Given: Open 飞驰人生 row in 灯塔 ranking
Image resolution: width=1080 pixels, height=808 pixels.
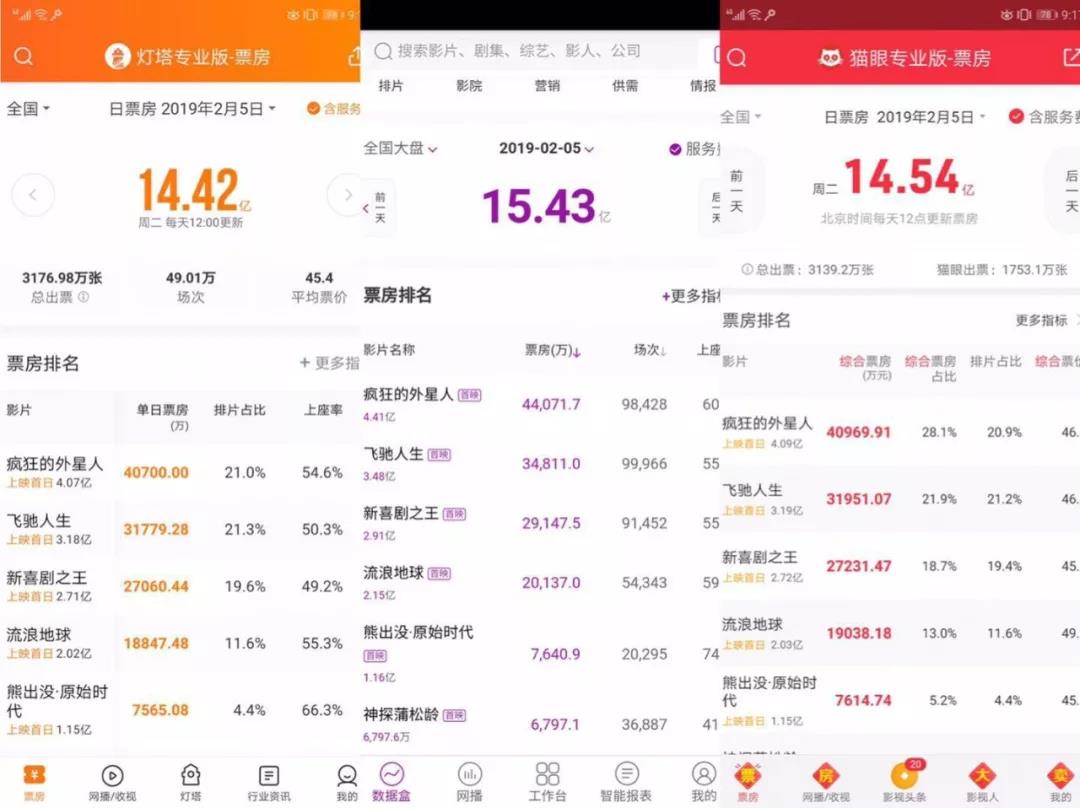Looking at the screenshot, I should pos(180,529).
